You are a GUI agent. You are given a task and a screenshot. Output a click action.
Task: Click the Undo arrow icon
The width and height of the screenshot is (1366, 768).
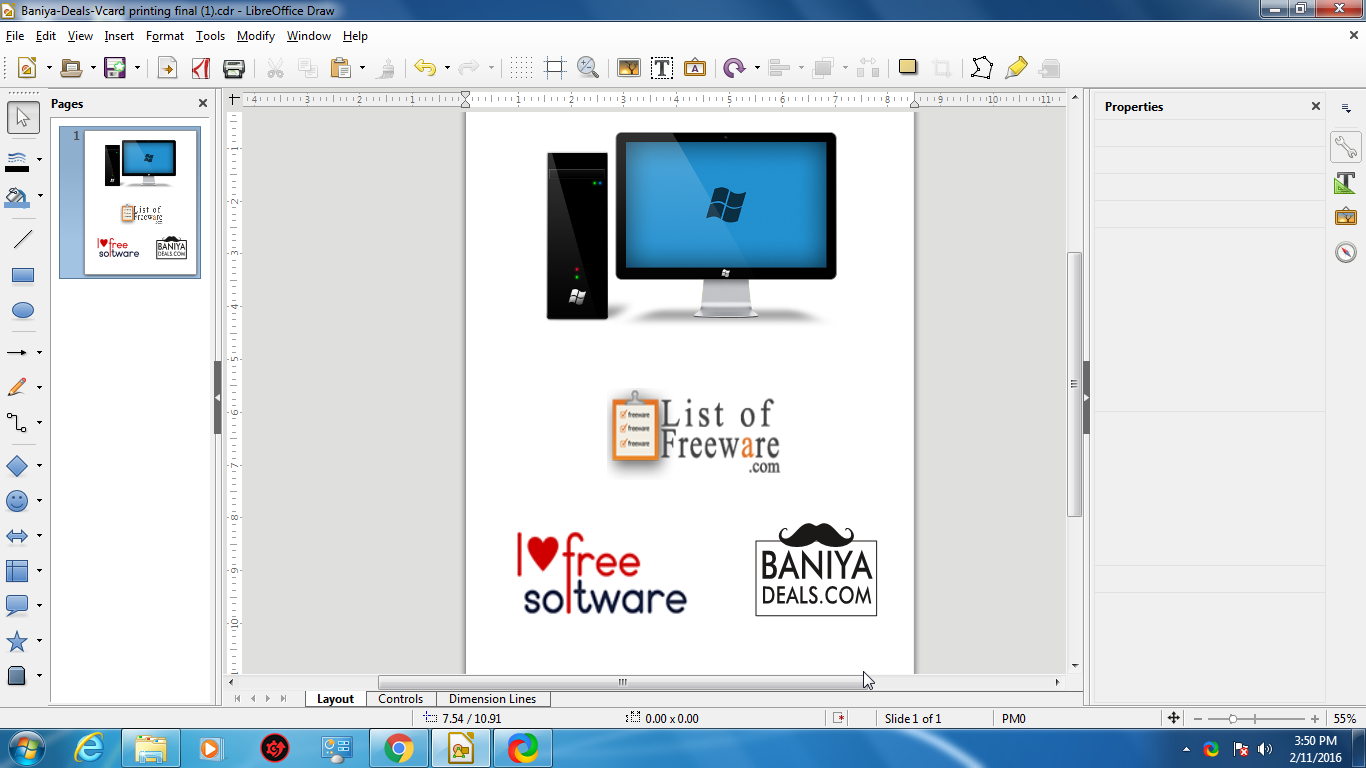[425, 68]
